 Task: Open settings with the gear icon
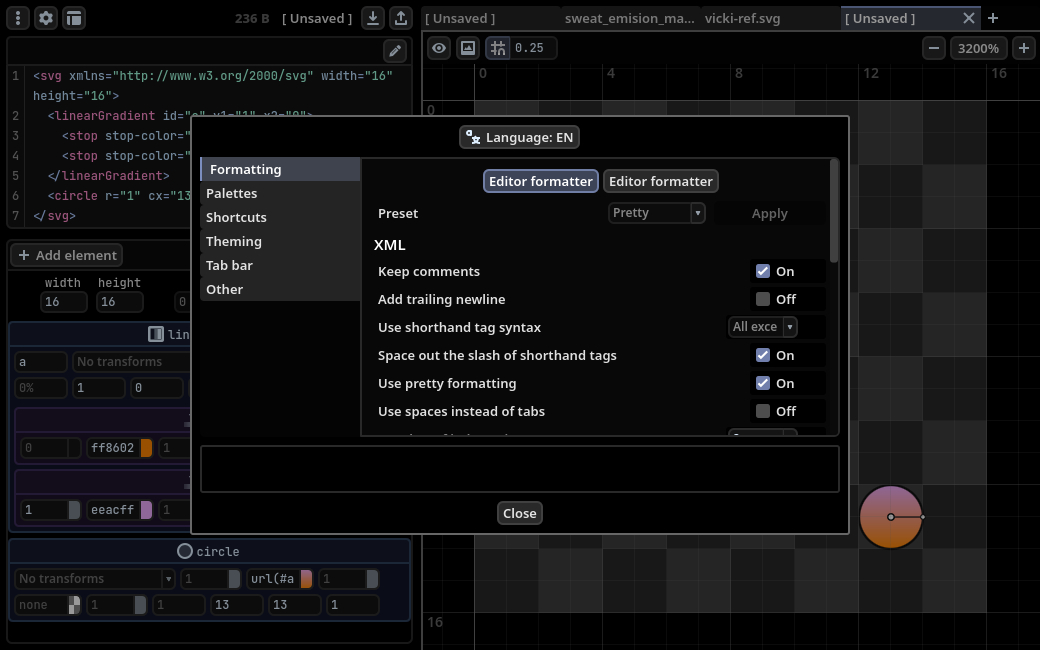coord(46,18)
